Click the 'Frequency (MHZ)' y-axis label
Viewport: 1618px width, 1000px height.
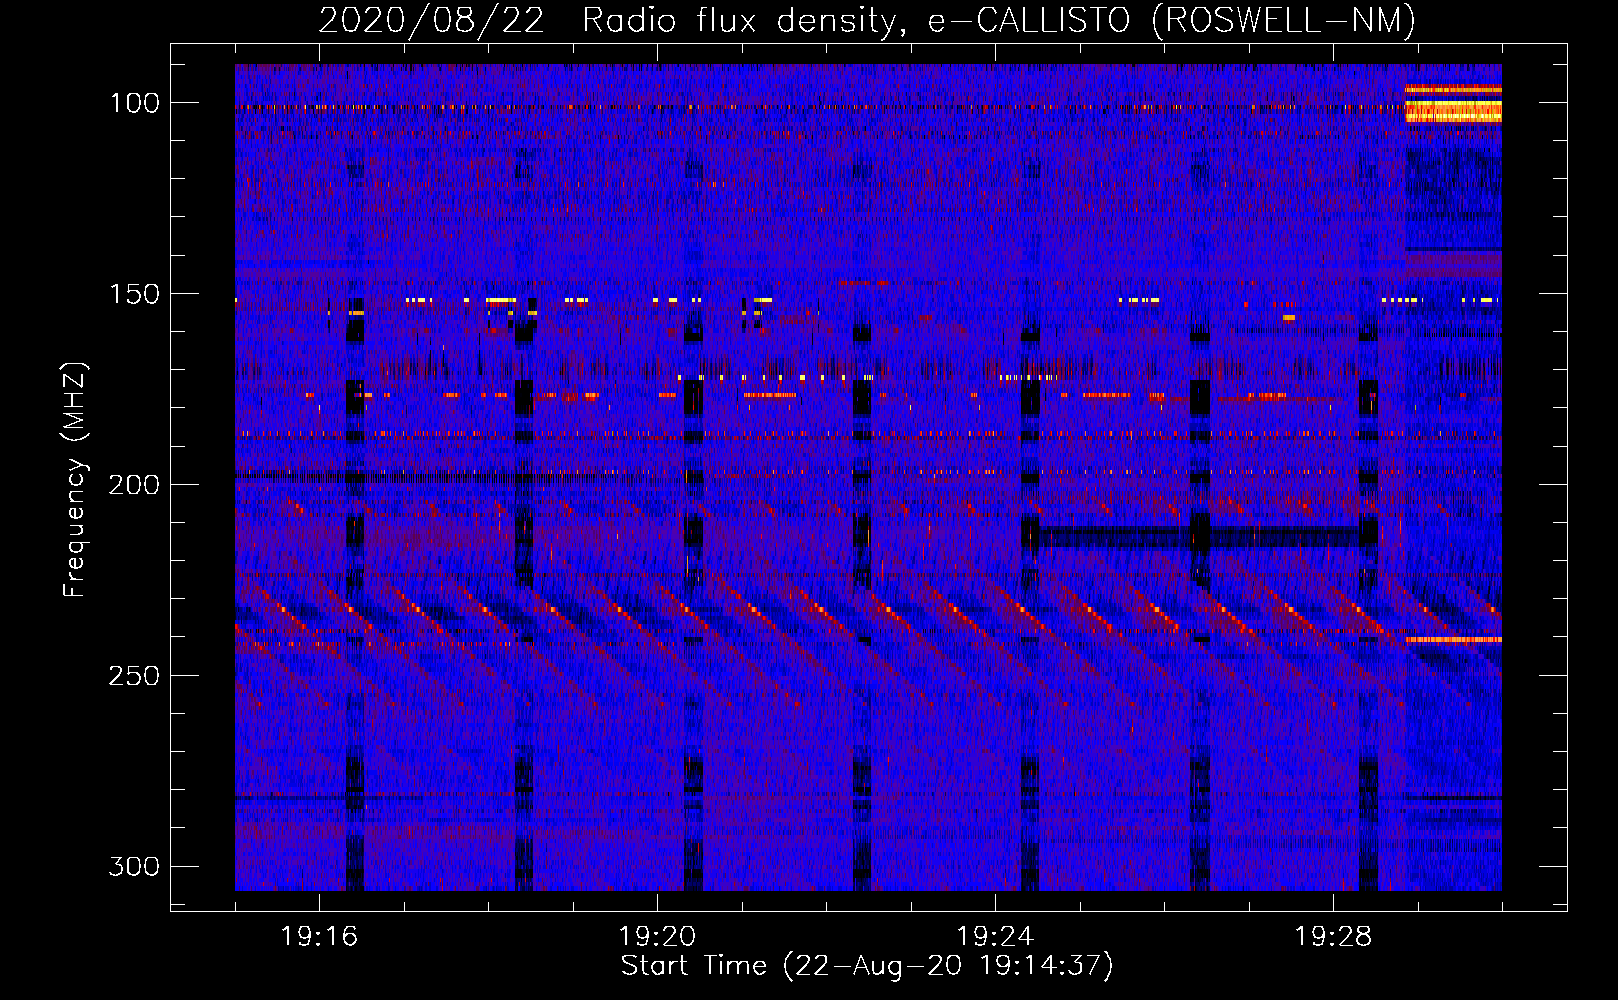pos(76,480)
